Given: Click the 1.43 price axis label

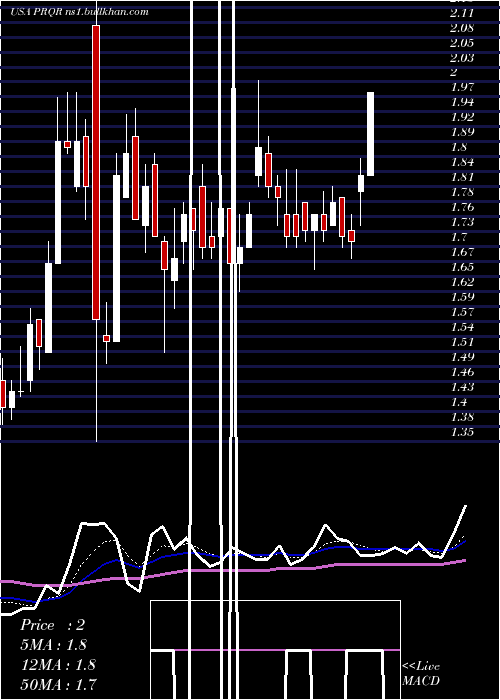Looking at the screenshot, I should click(x=462, y=387).
